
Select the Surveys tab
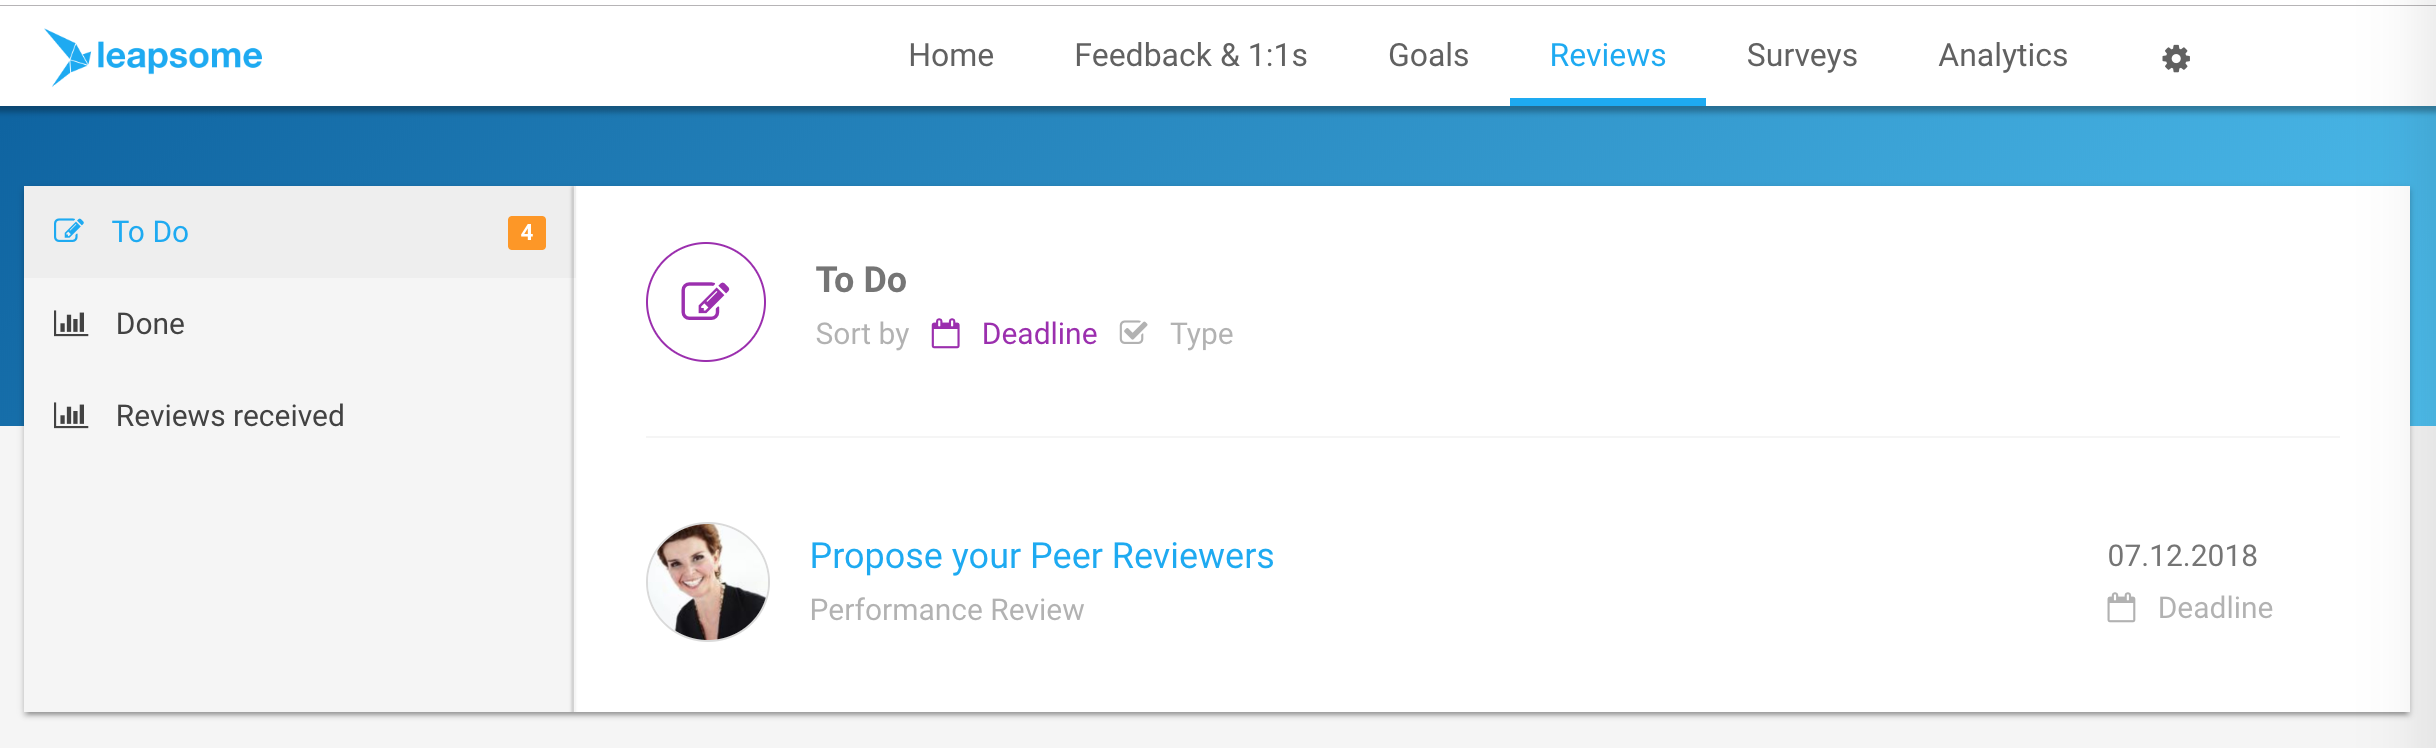[x=1802, y=56]
